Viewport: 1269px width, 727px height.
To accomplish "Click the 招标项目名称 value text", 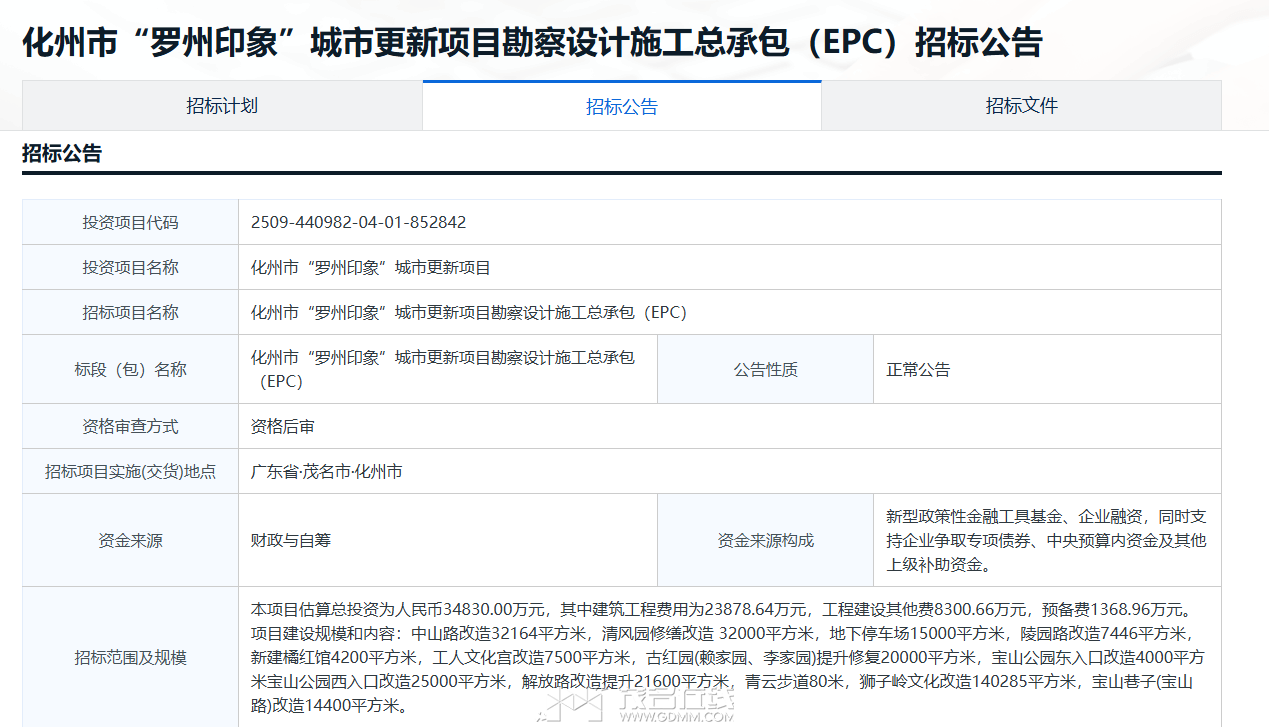I will 468,312.
